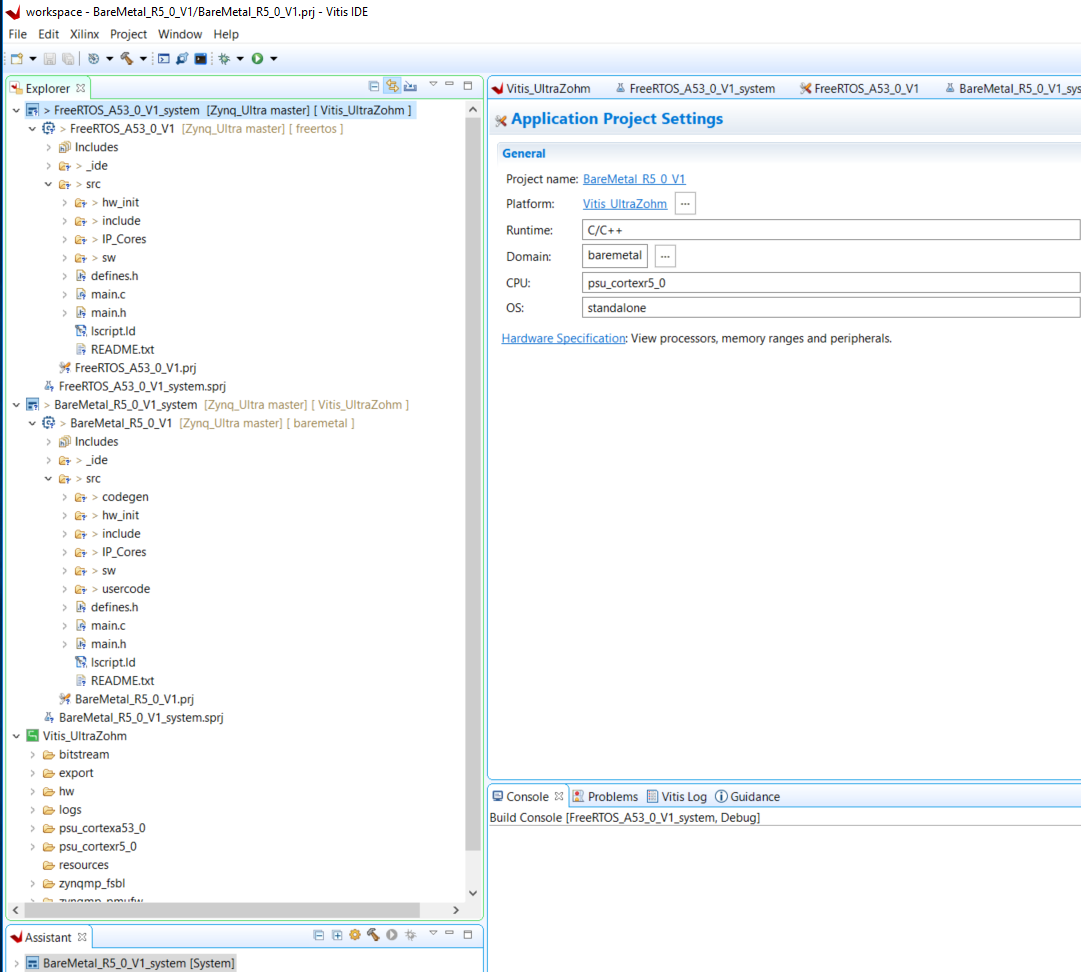Toggle Link with Editor in Explorer
The width and height of the screenshot is (1081, 972).
coord(392,87)
